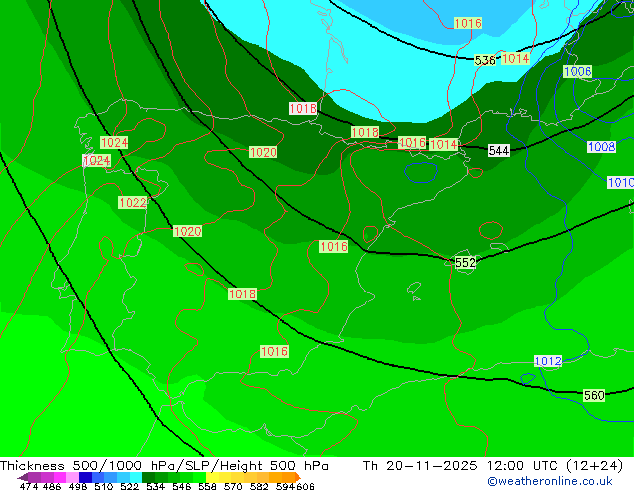This screenshot has width=634, height=490.
Task: Pick the orange arrow tip at the legend's high end
Action: 298,477
